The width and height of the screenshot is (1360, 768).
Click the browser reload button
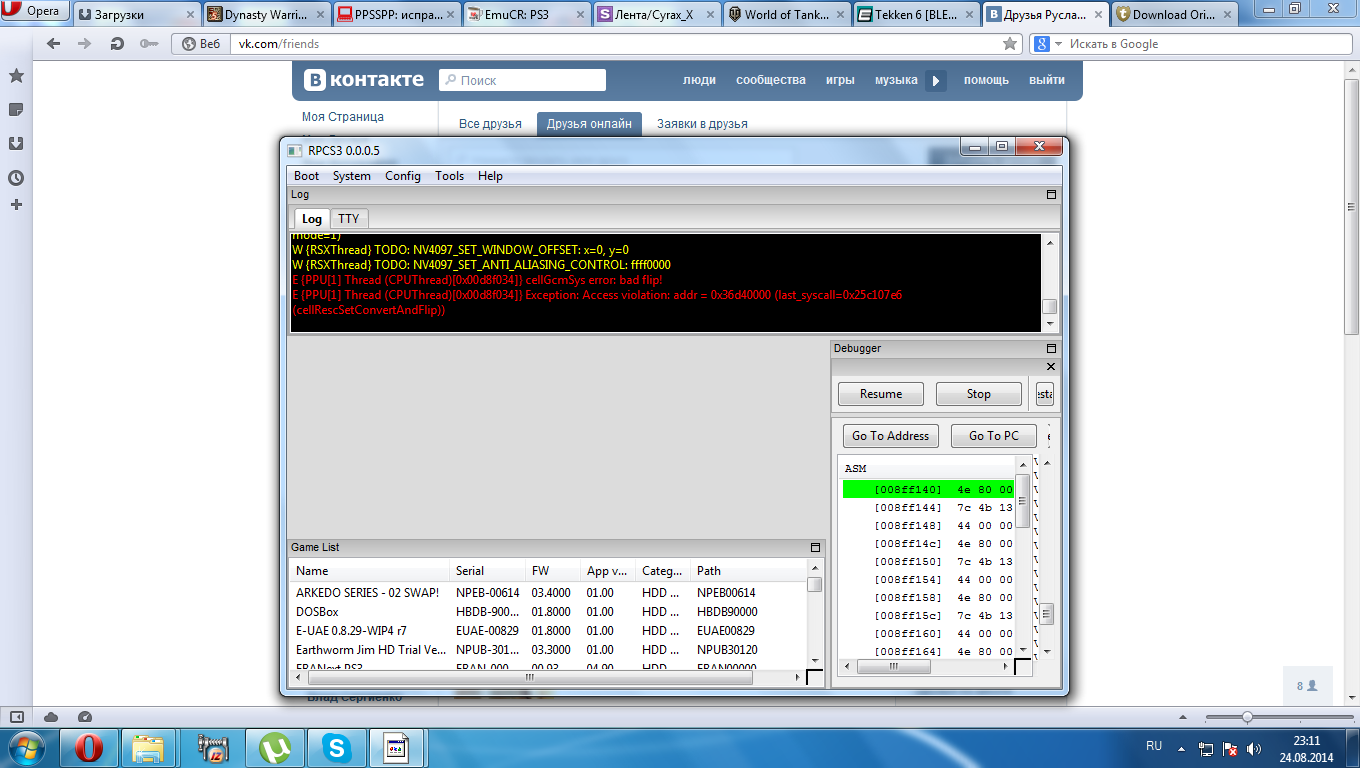pos(117,44)
